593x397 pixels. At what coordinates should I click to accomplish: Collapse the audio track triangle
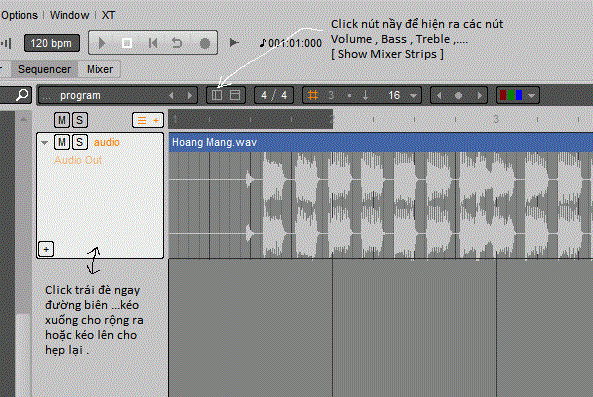pyautogui.click(x=45, y=143)
